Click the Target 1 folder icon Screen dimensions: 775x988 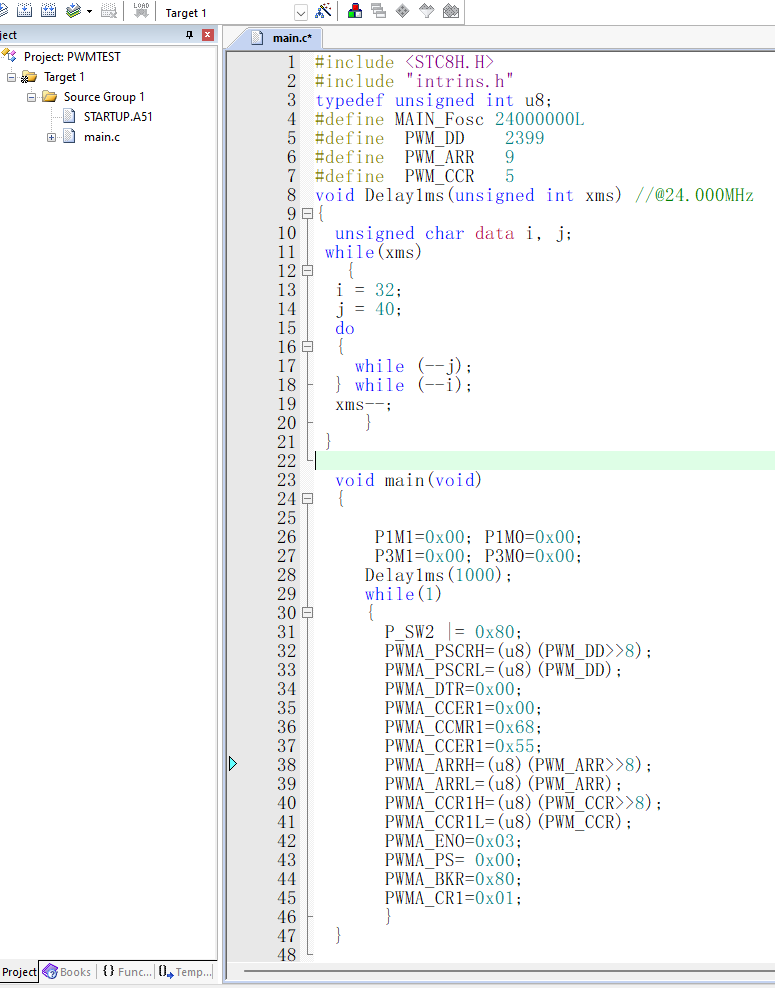(29, 77)
